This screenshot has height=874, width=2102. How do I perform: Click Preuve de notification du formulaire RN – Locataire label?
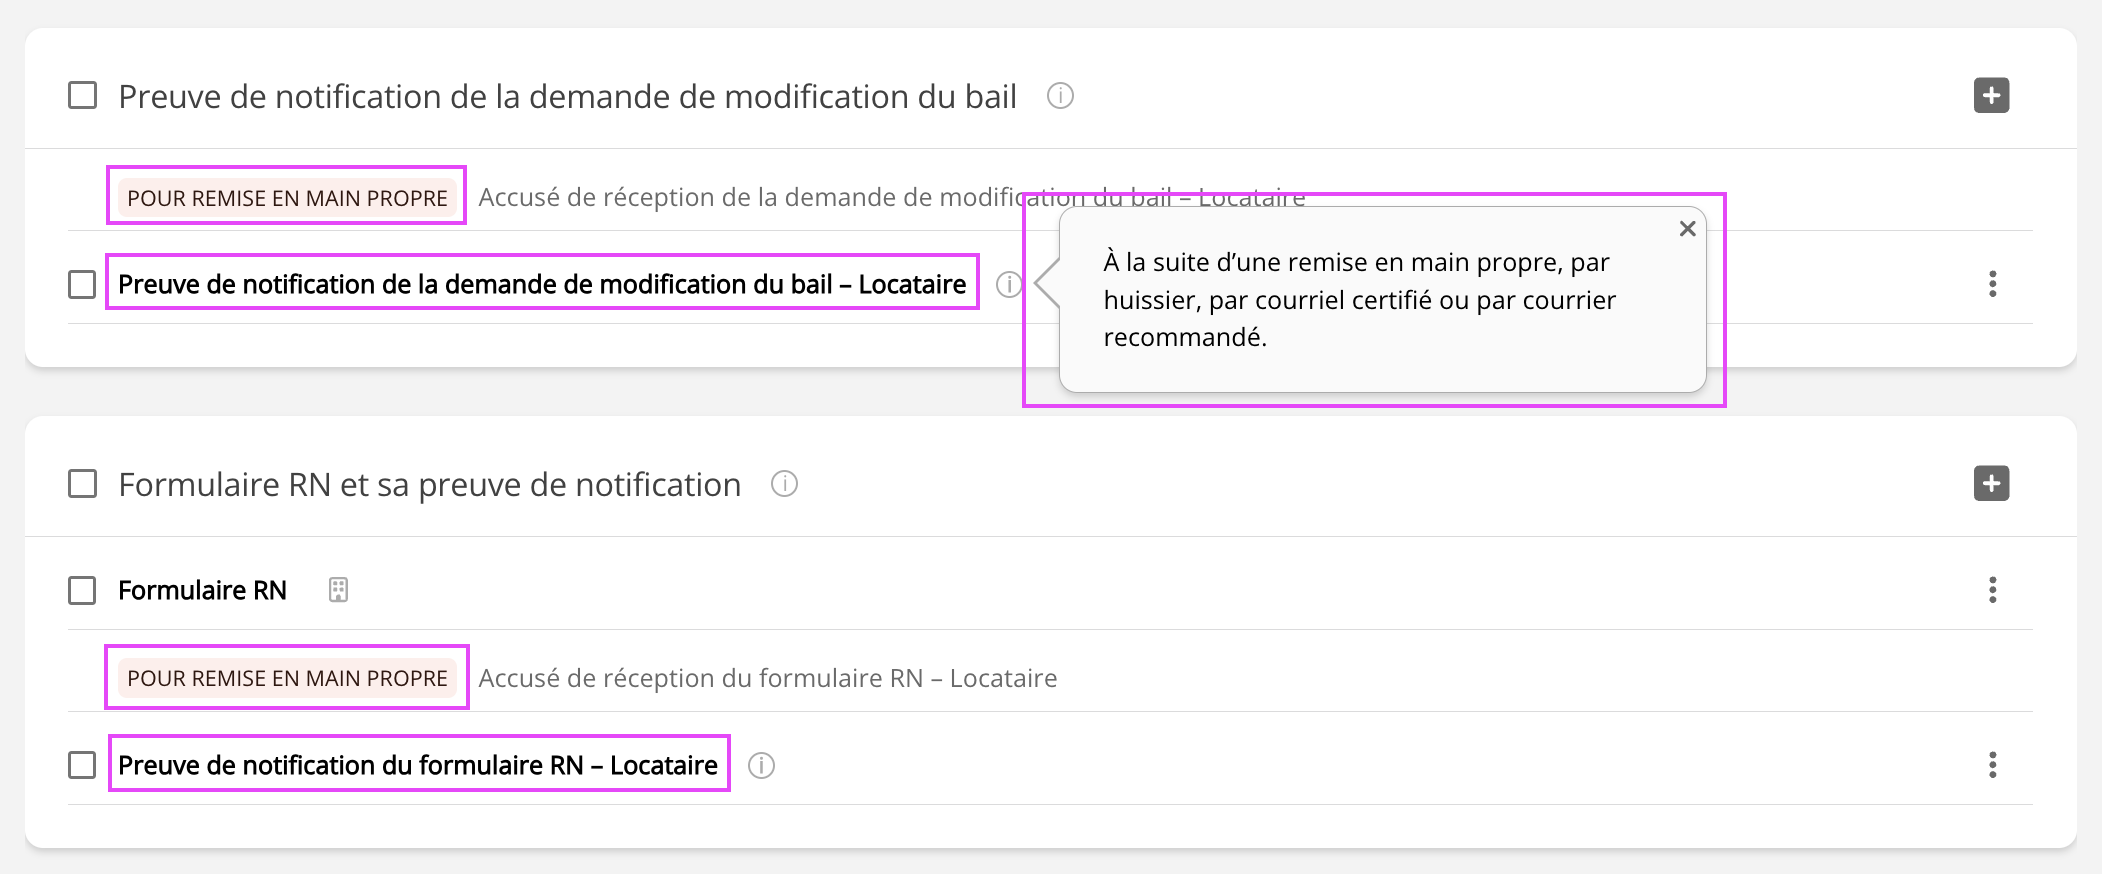coord(418,765)
